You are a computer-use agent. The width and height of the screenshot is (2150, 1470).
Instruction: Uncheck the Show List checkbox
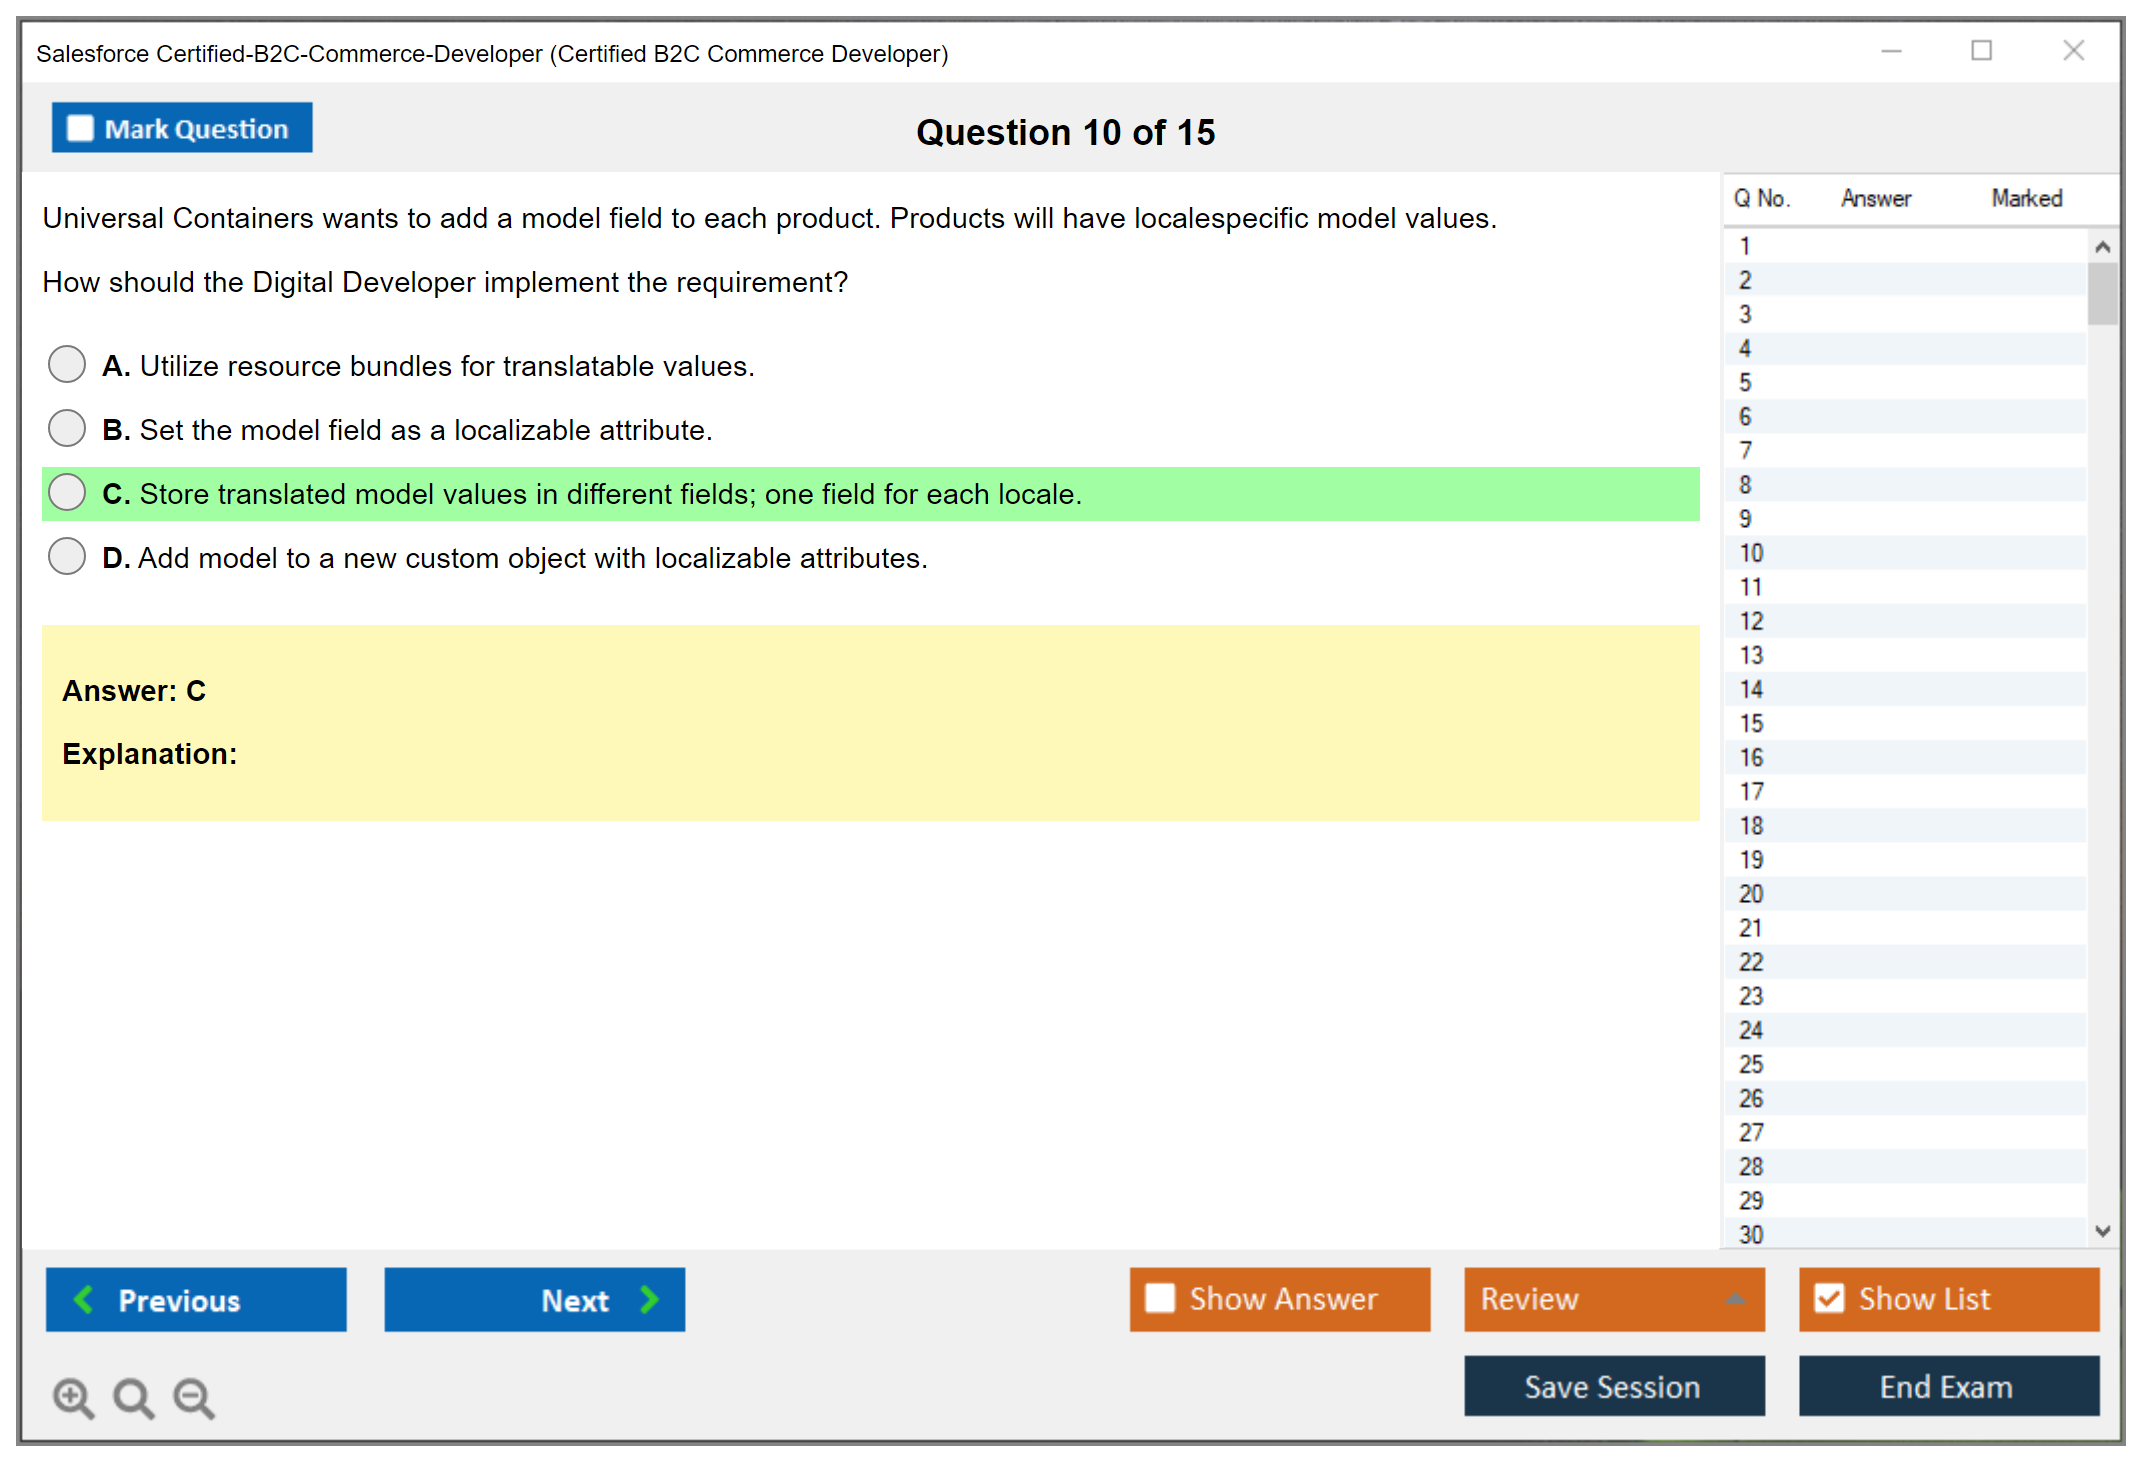(x=1829, y=1298)
